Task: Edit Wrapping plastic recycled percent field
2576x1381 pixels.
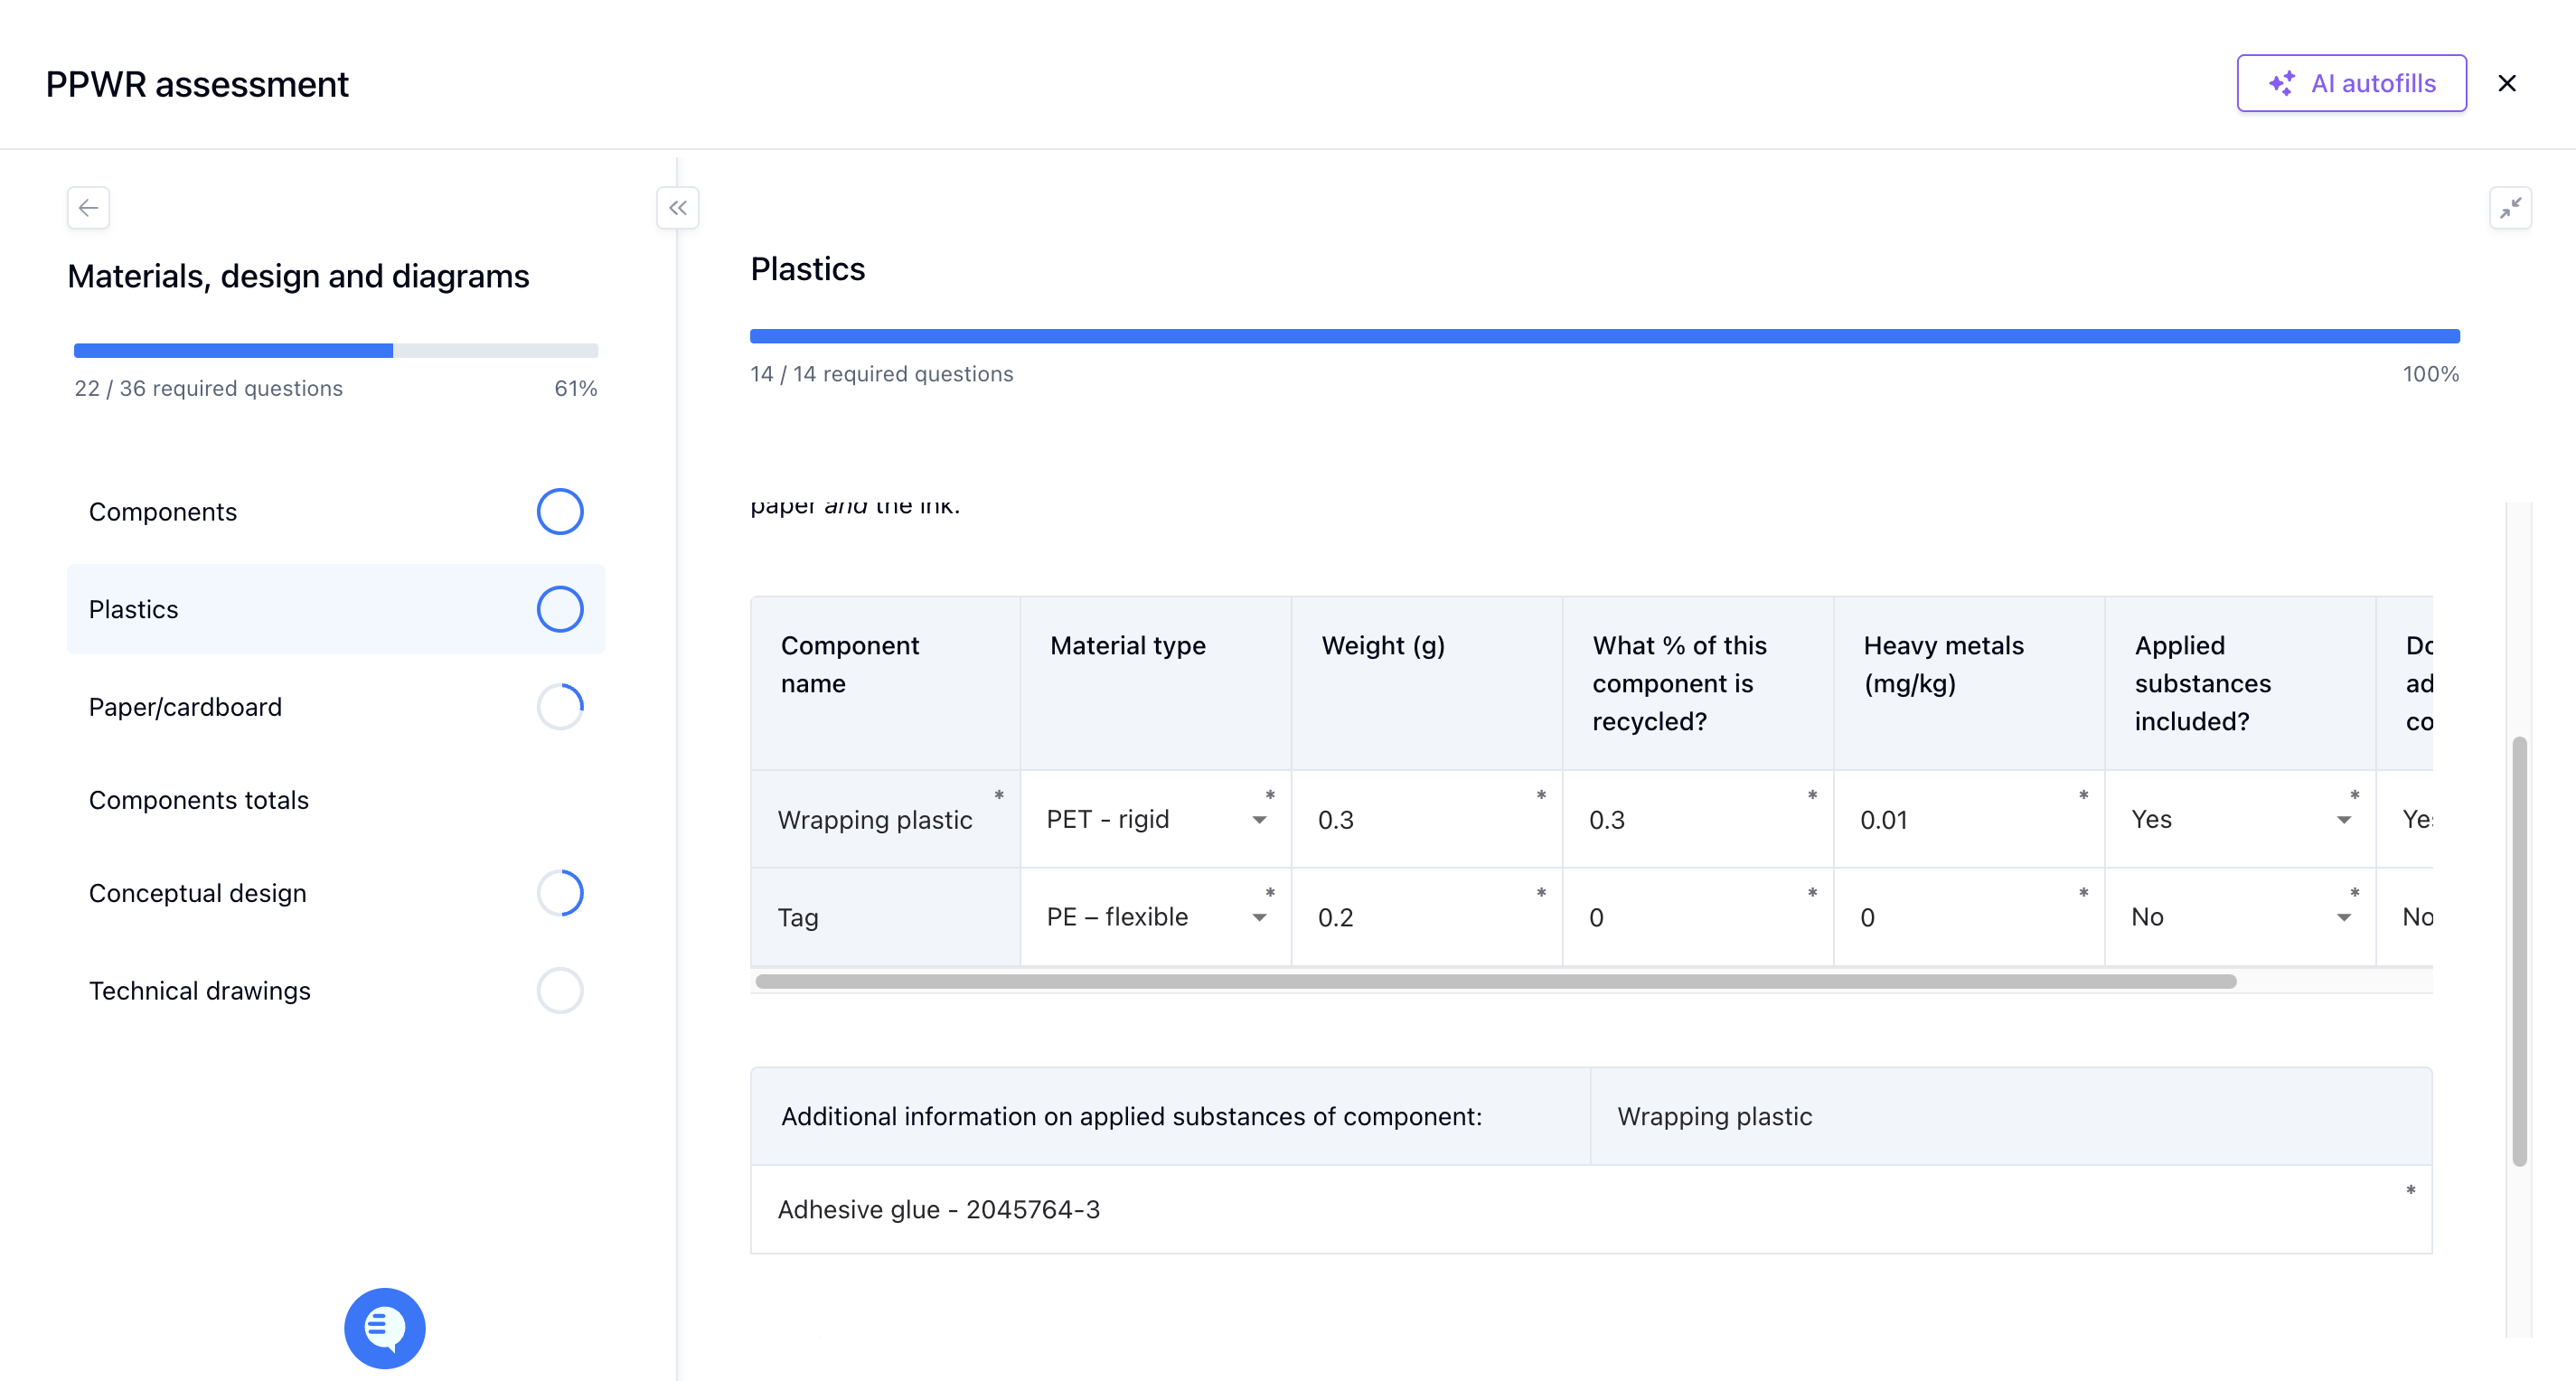Action: [1698, 819]
